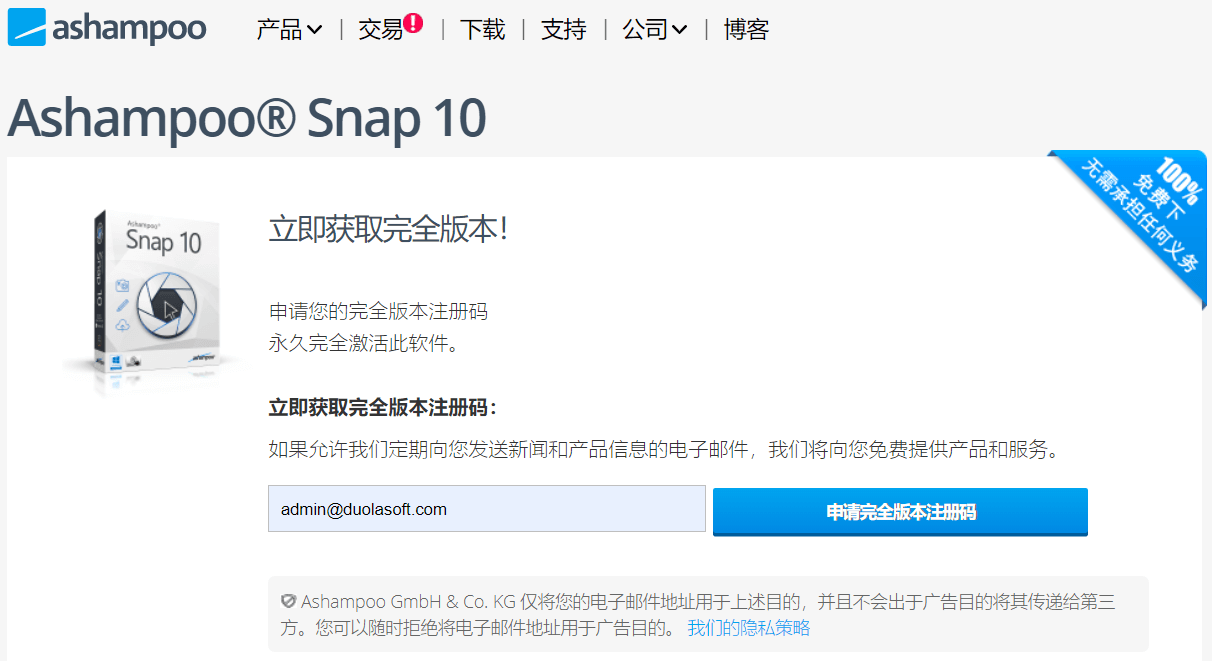Click the red exclamation badge near 交易

pos(414,23)
